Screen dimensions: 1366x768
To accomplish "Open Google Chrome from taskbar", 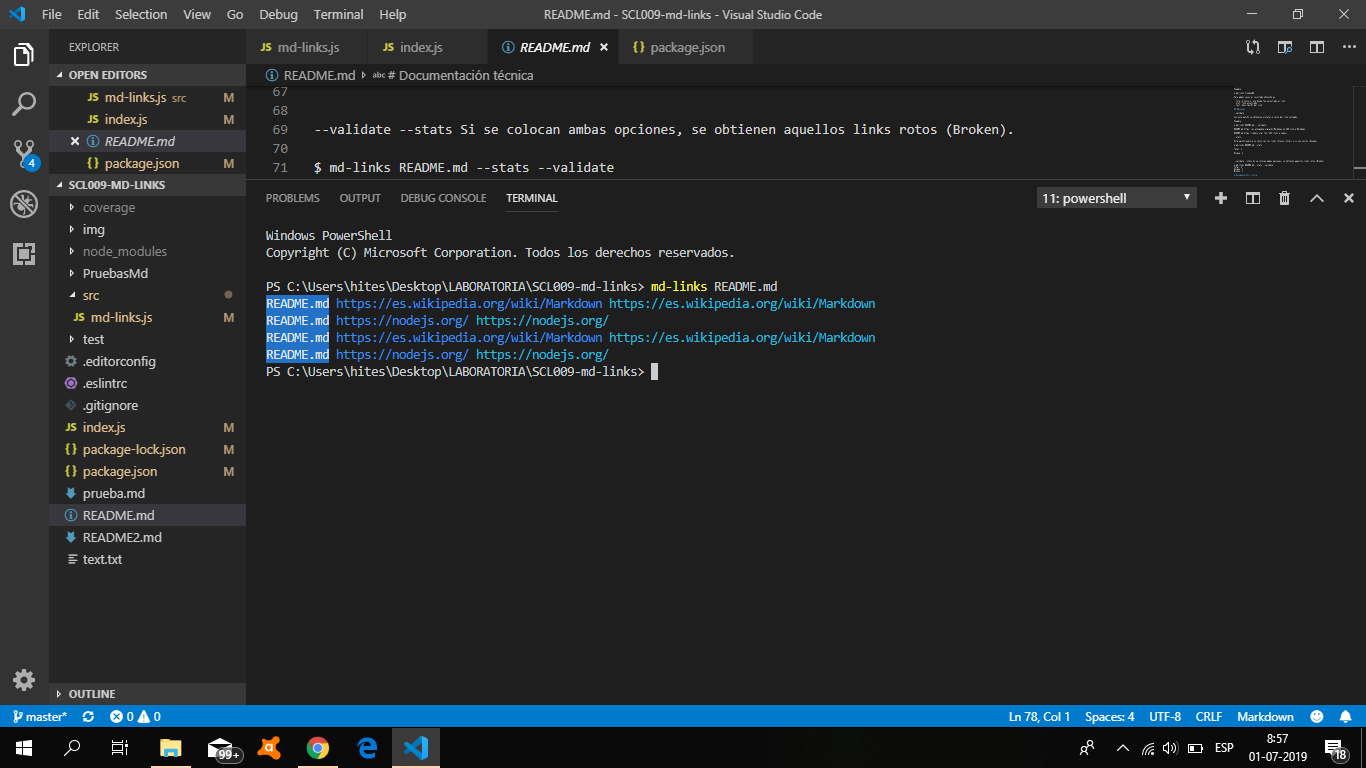I will (x=317, y=747).
